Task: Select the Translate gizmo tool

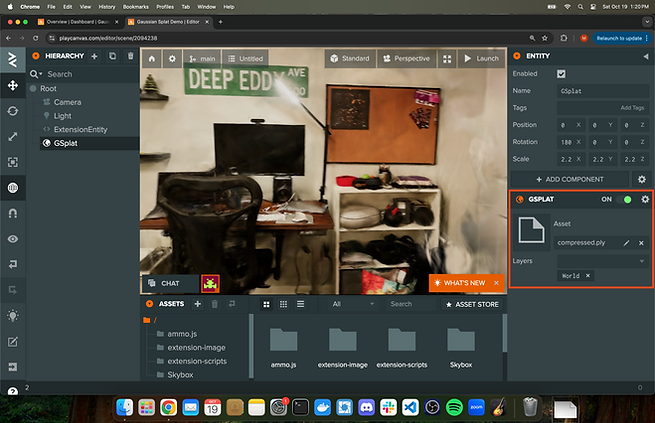Action: (x=12, y=83)
